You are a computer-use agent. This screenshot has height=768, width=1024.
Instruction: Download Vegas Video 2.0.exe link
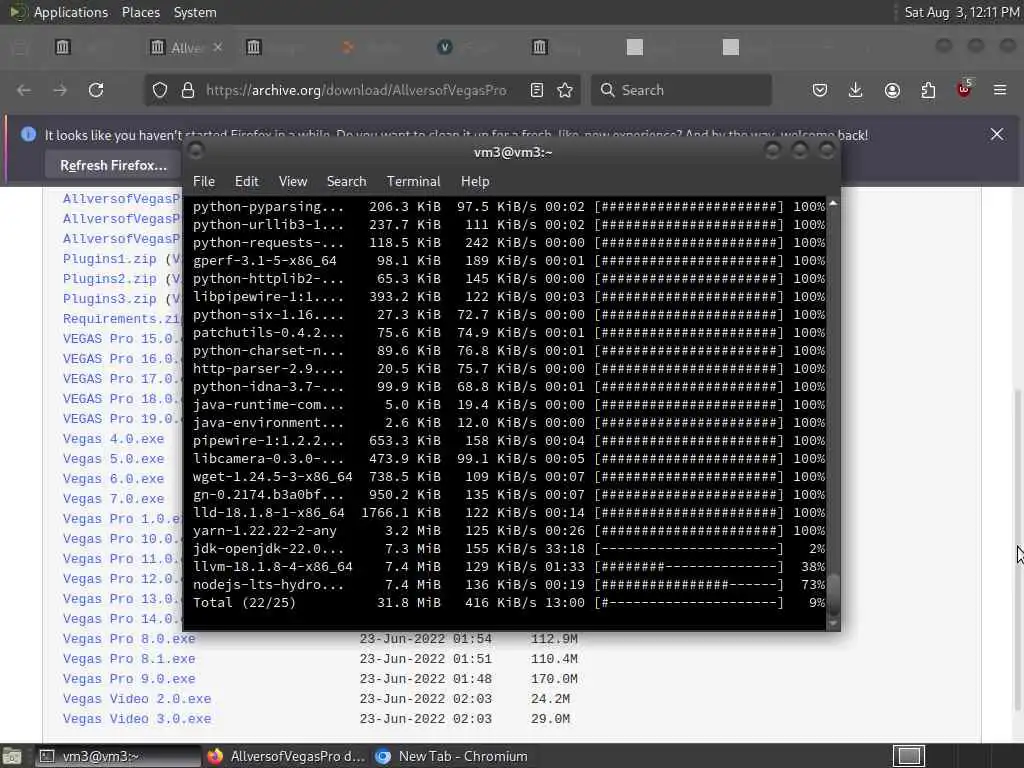point(136,699)
